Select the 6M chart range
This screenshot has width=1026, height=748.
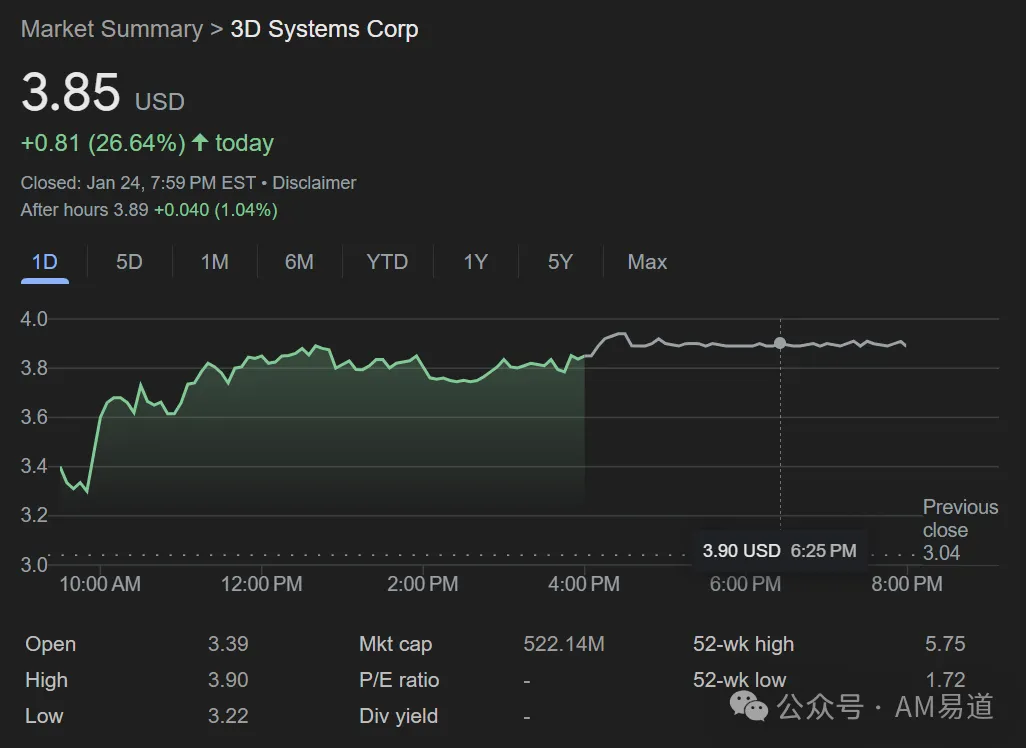pyautogui.click(x=299, y=262)
